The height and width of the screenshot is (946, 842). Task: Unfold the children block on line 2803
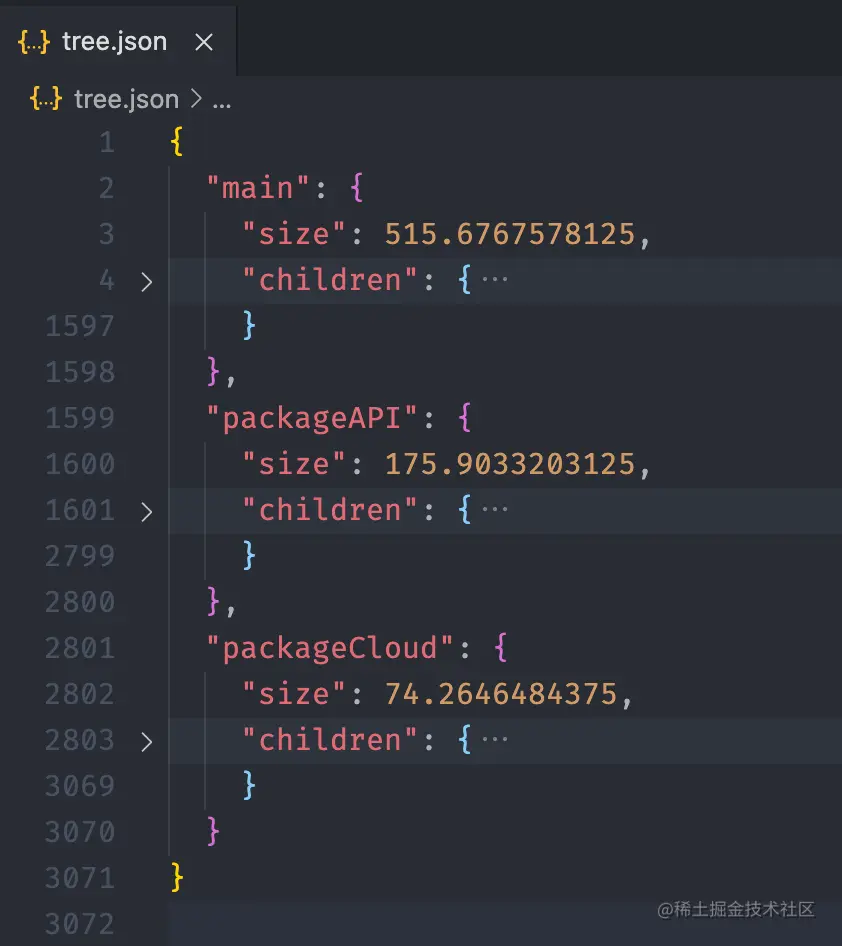point(147,741)
